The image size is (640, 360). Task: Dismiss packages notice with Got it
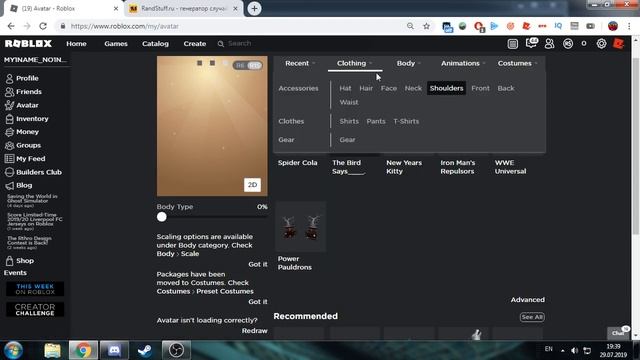(258, 302)
